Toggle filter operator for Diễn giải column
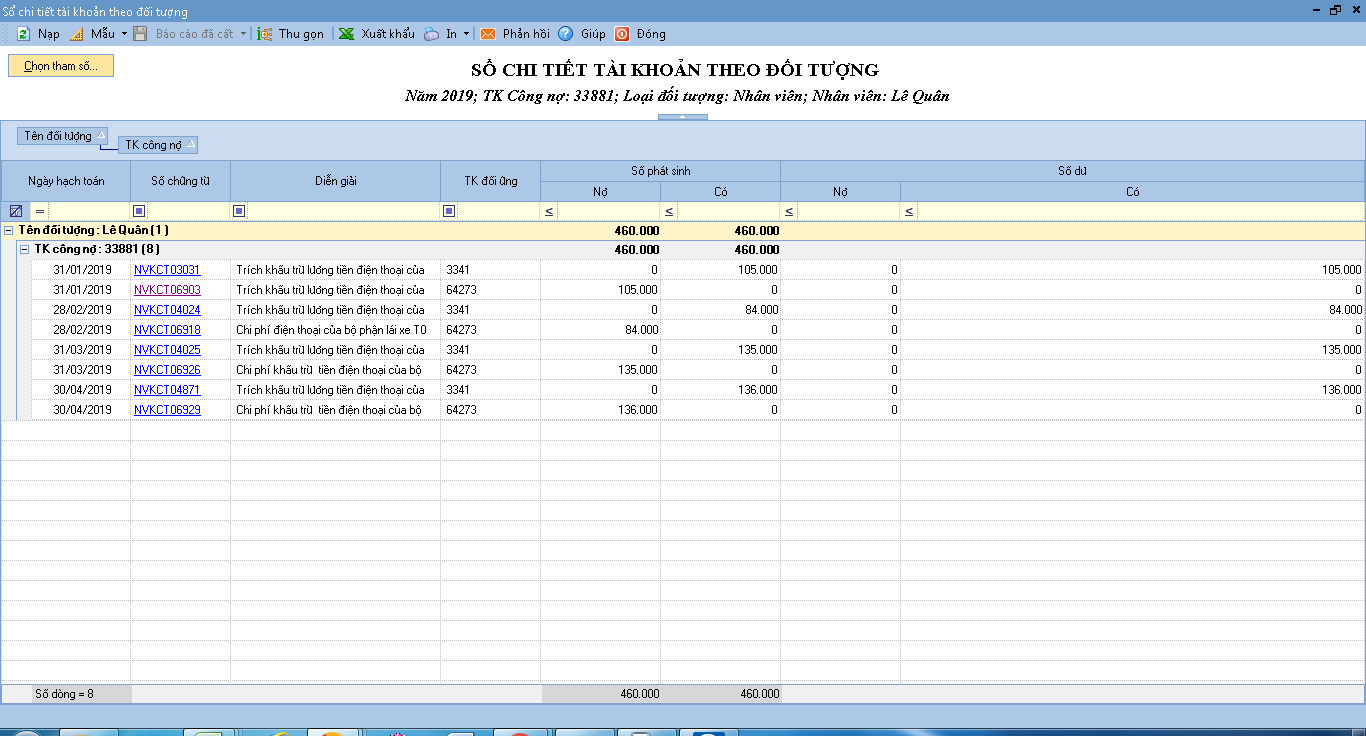Screen dimensions: 1366x736 [x=239, y=211]
